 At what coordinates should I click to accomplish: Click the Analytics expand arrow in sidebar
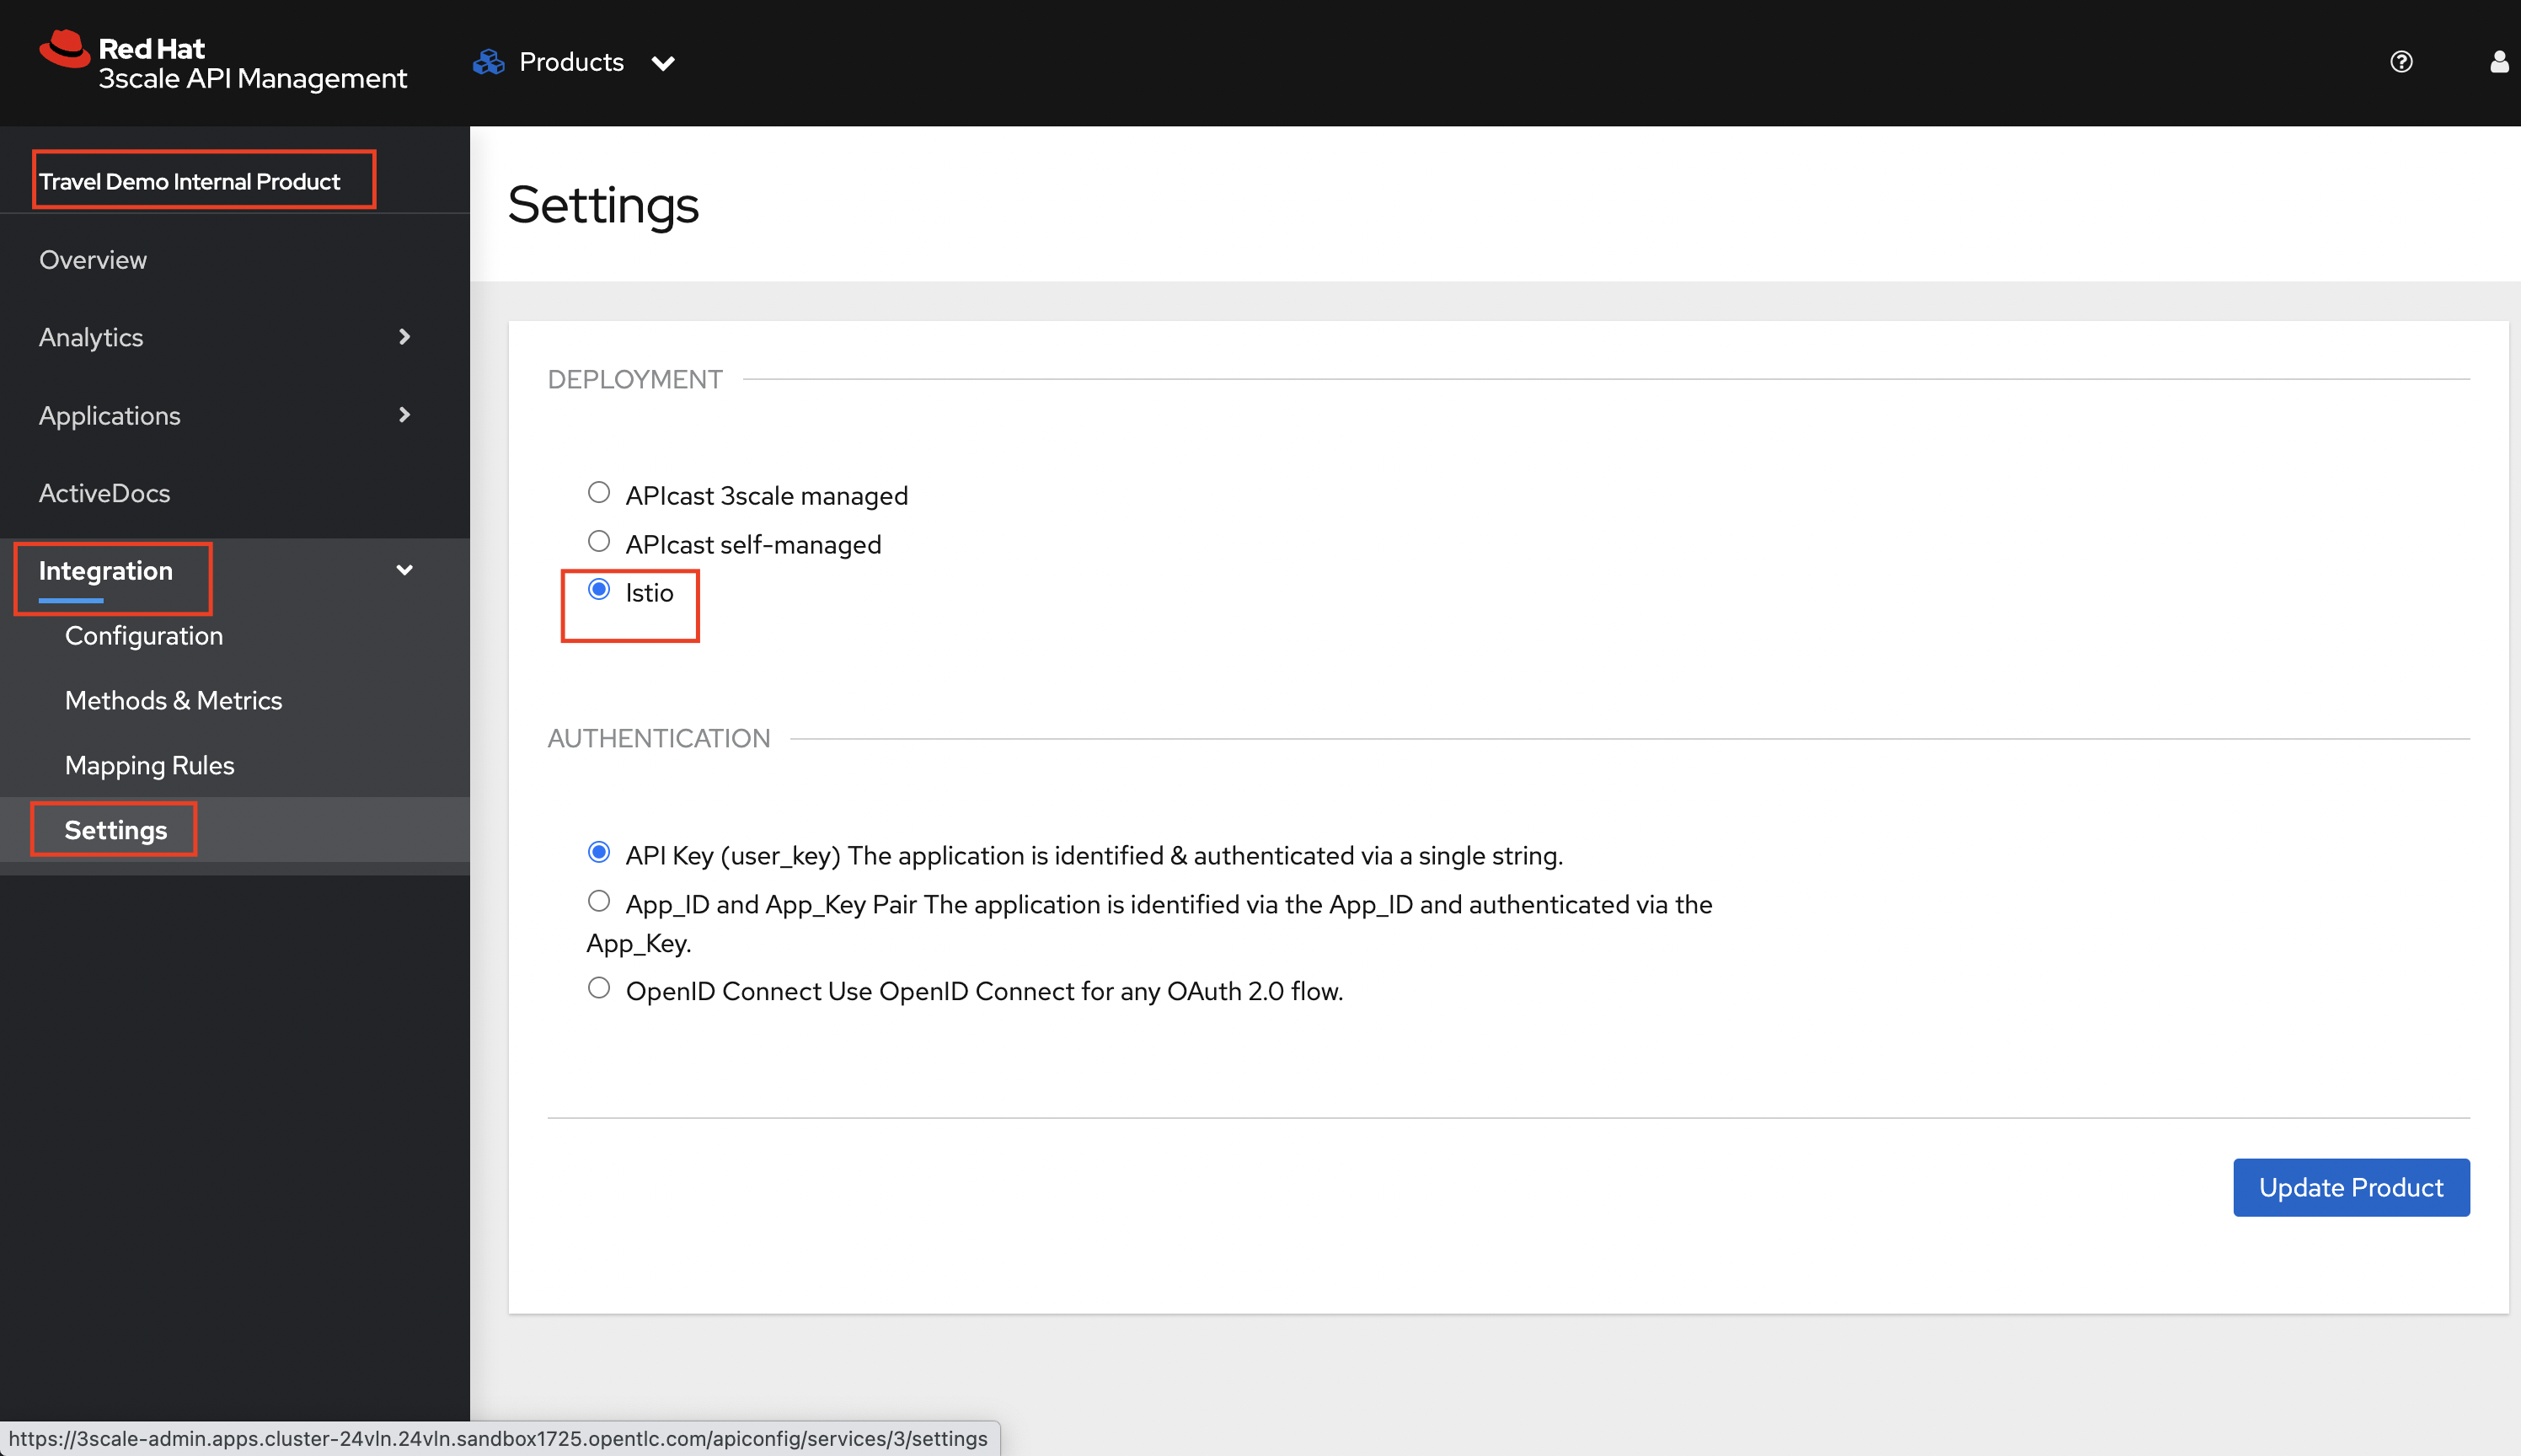[404, 336]
